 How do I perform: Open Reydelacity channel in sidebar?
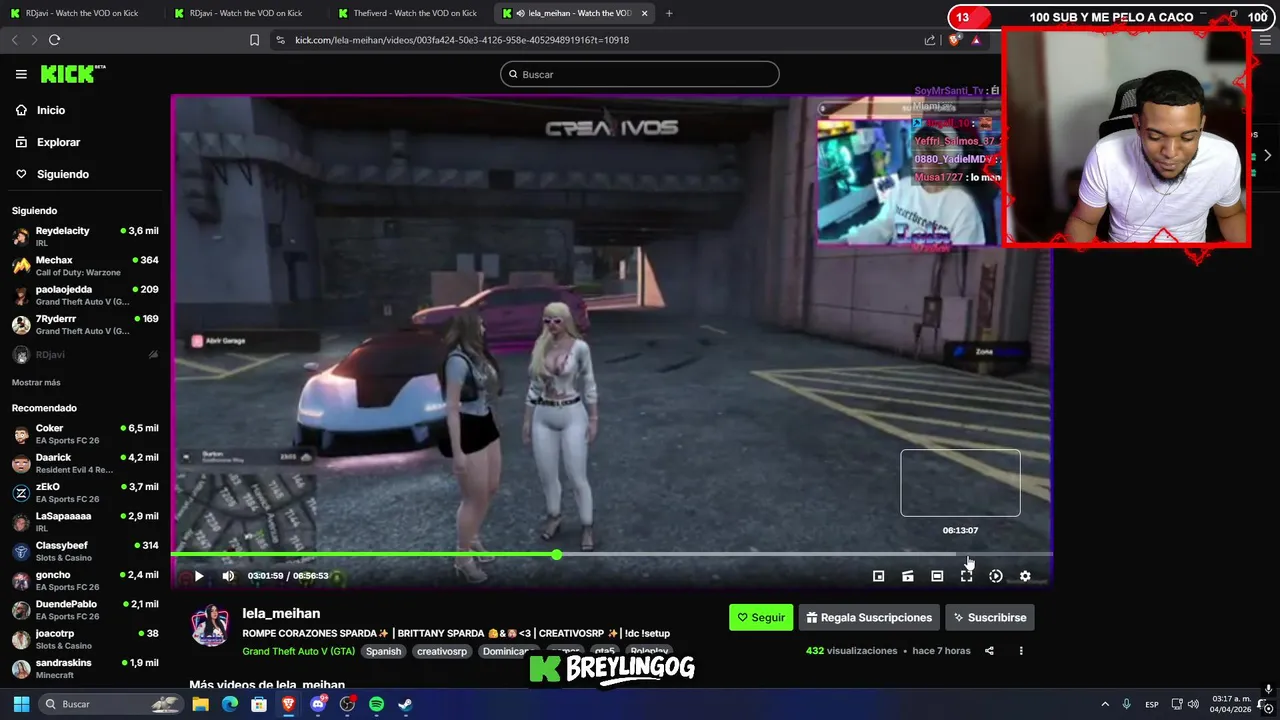85,236
